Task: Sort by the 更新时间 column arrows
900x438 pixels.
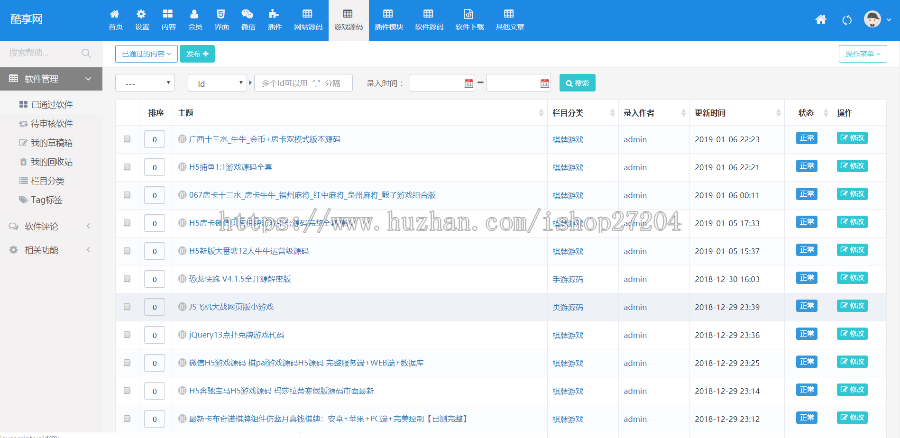Action: 779,114
